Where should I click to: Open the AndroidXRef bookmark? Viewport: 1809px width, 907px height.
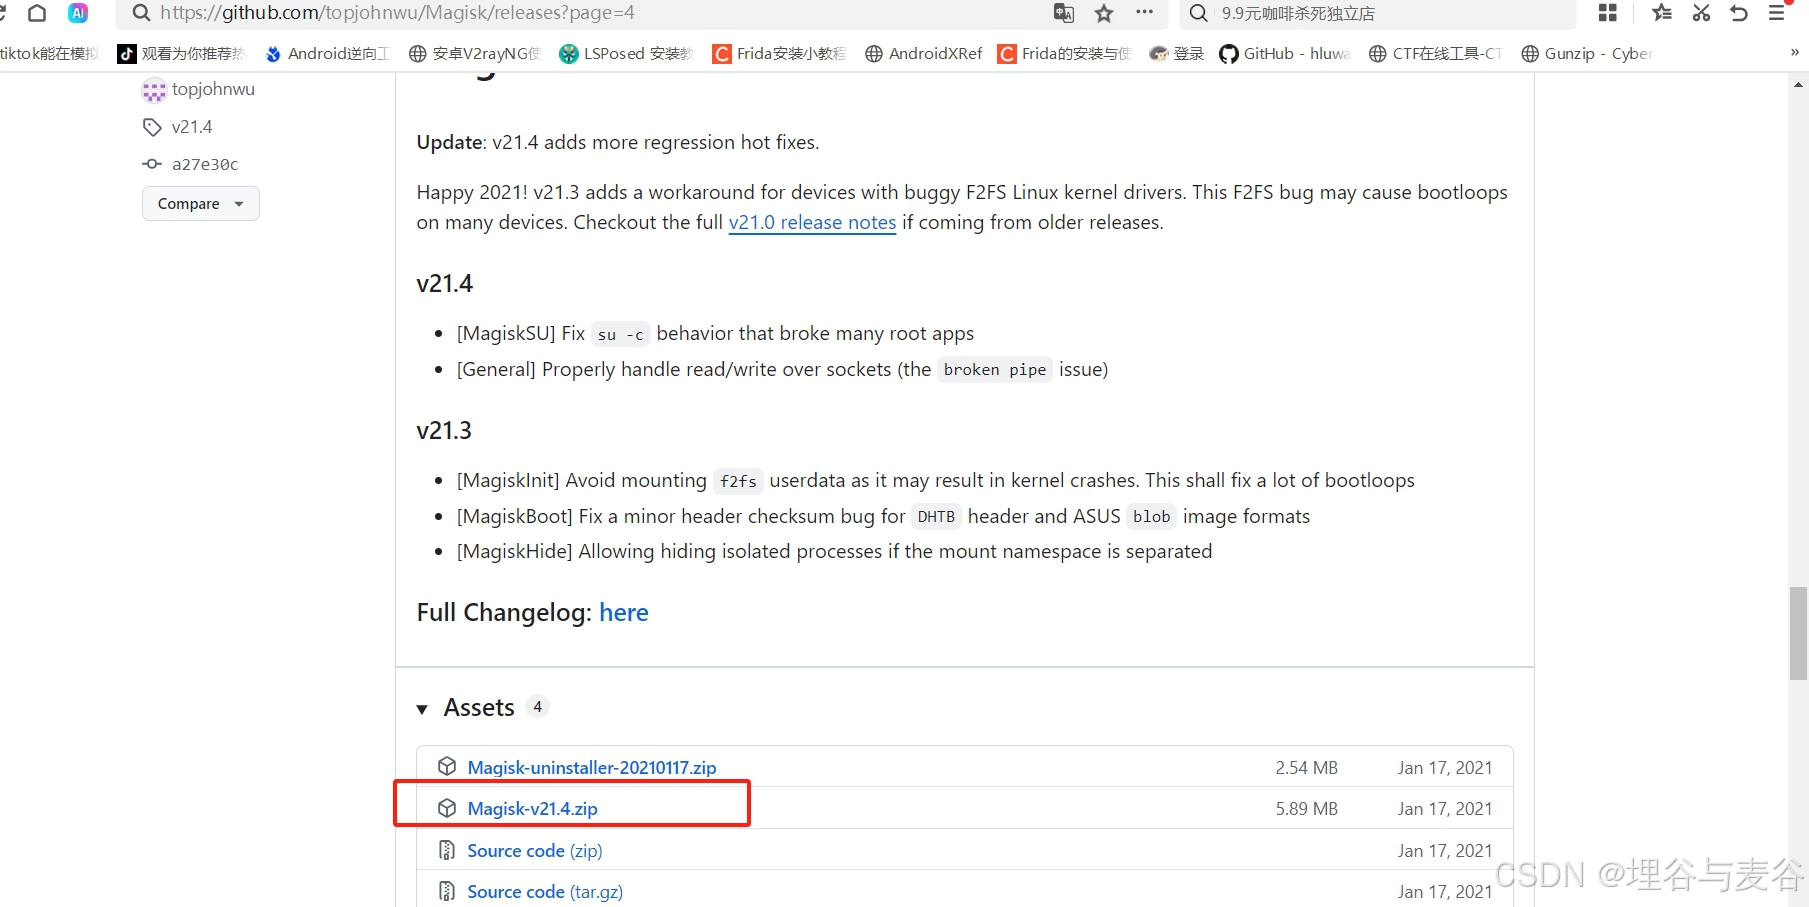click(x=924, y=54)
